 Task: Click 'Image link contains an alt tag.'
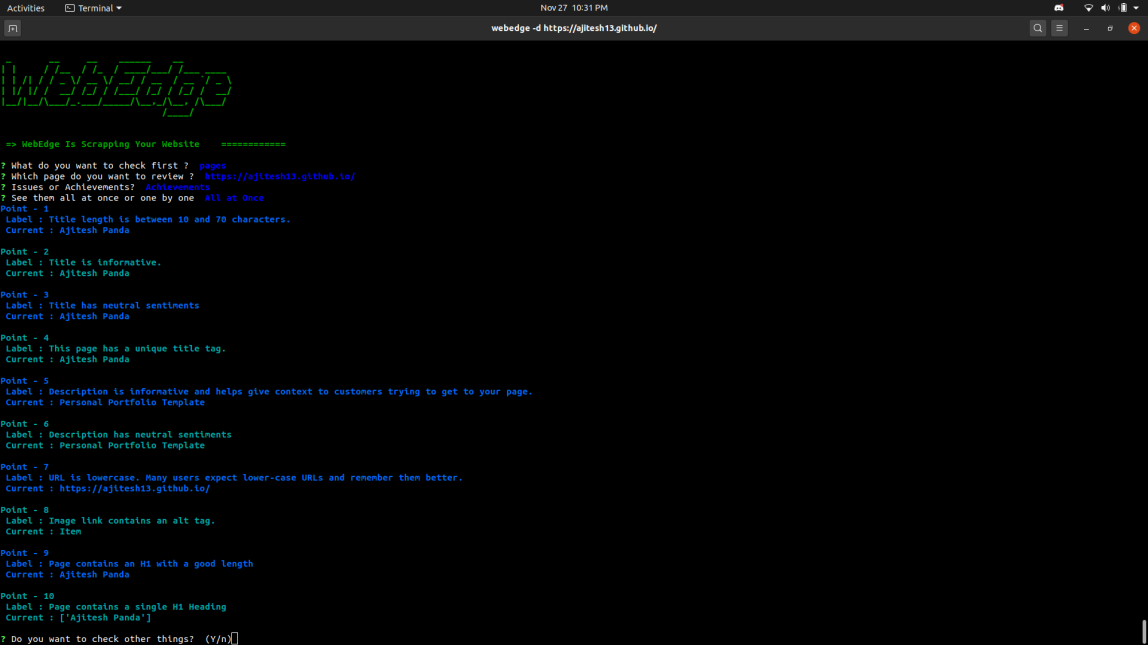(x=132, y=521)
